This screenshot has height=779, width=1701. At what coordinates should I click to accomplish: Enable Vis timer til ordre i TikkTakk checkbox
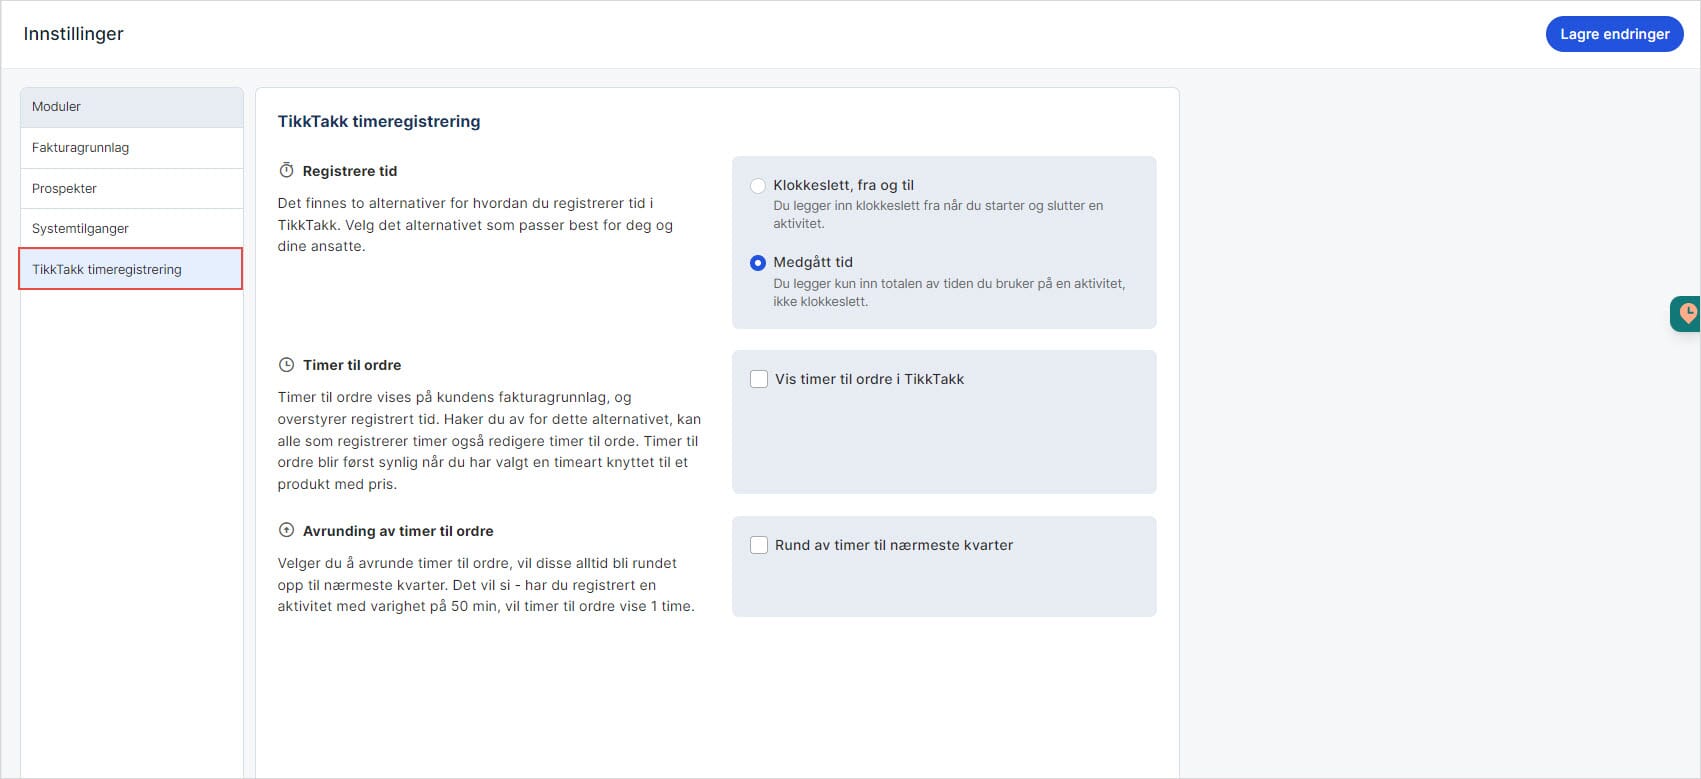click(x=759, y=379)
